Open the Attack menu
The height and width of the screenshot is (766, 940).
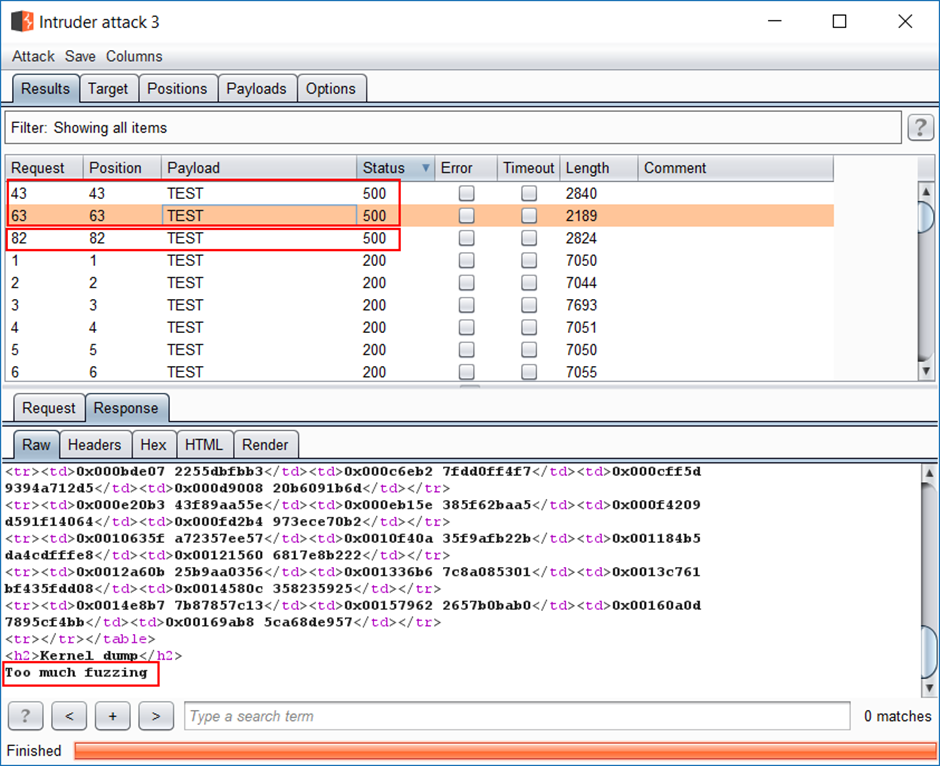pos(33,57)
